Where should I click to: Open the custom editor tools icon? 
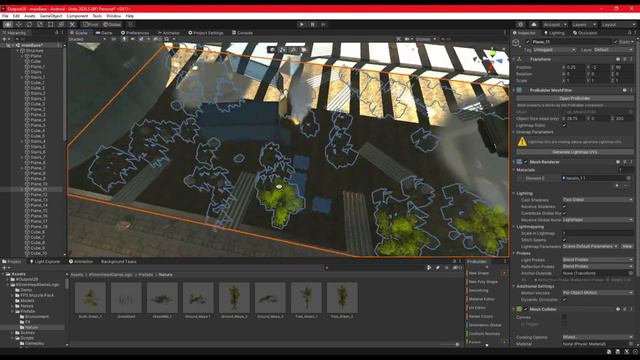click(72, 24)
